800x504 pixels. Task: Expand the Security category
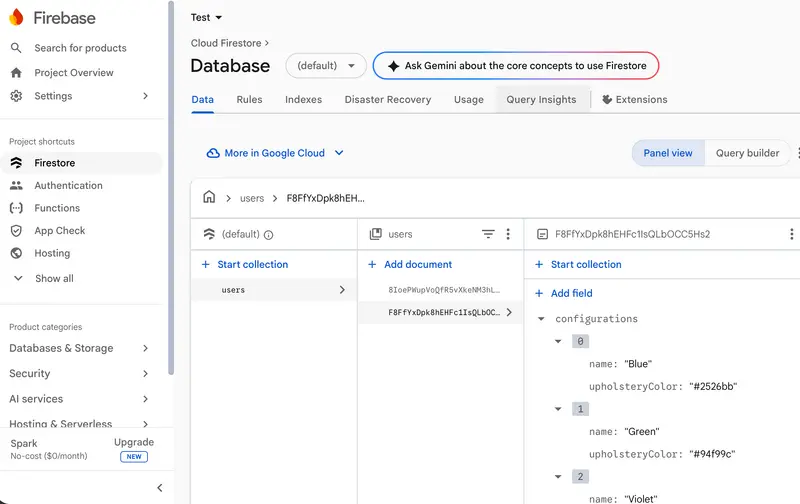click(145, 373)
